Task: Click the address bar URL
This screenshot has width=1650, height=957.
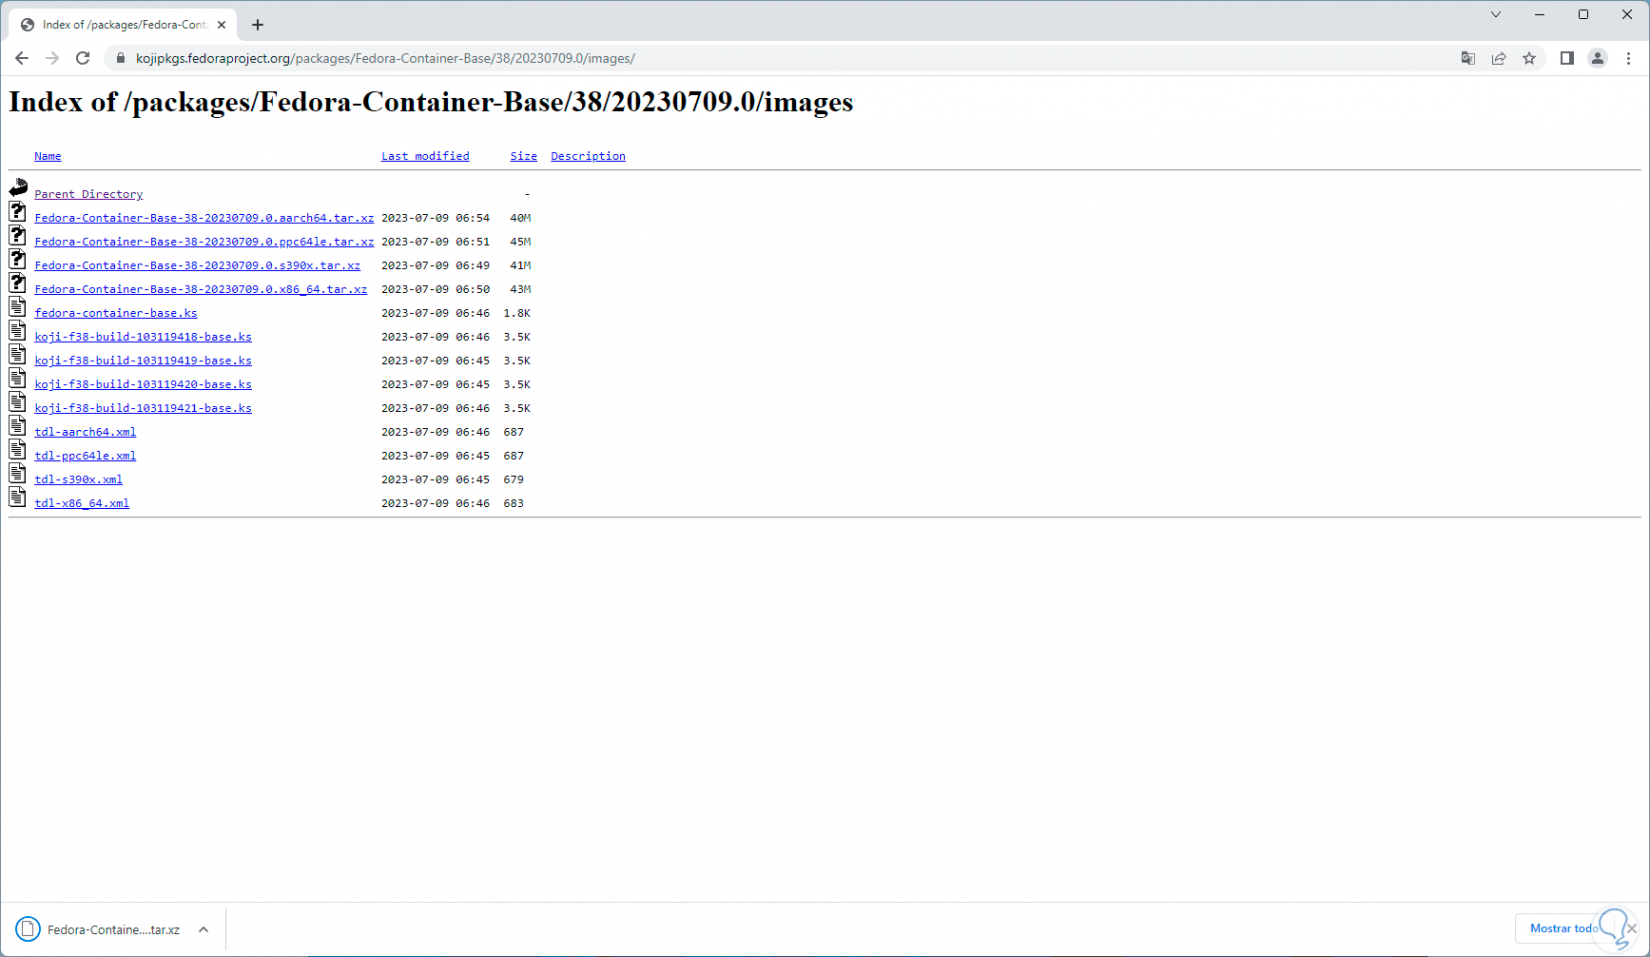Action: [x=385, y=58]
